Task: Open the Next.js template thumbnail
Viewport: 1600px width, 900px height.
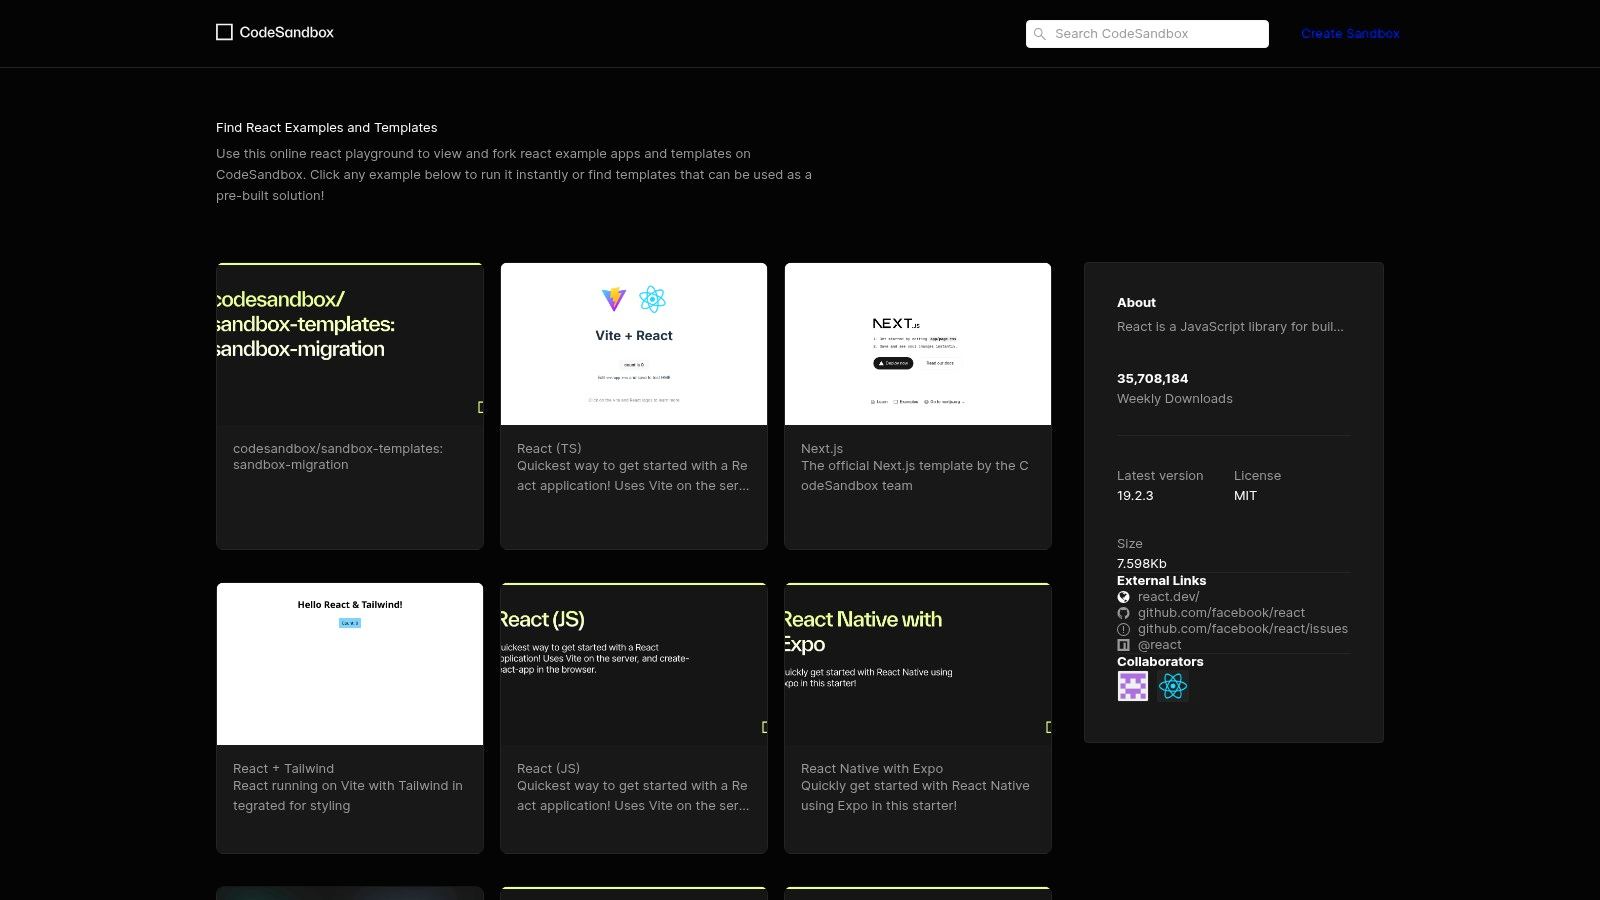Action: click(917, 343)
